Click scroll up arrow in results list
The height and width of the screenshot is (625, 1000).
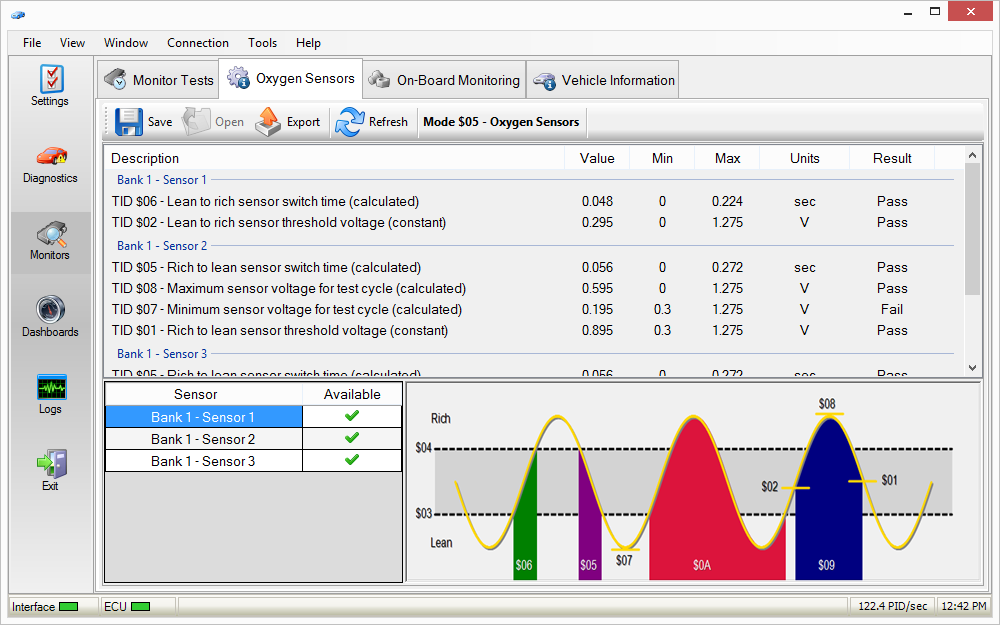click(x=973, y=155)
